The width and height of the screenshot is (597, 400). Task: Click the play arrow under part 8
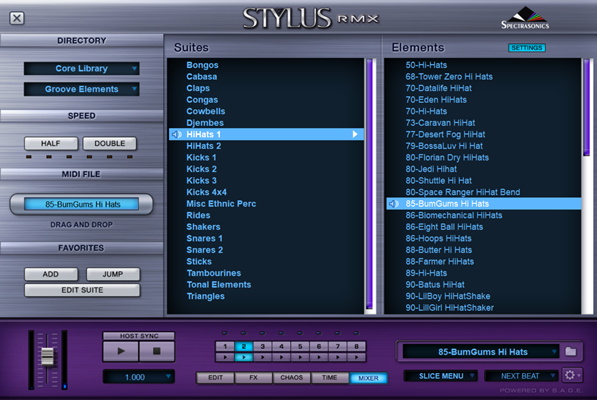point(356,357)
